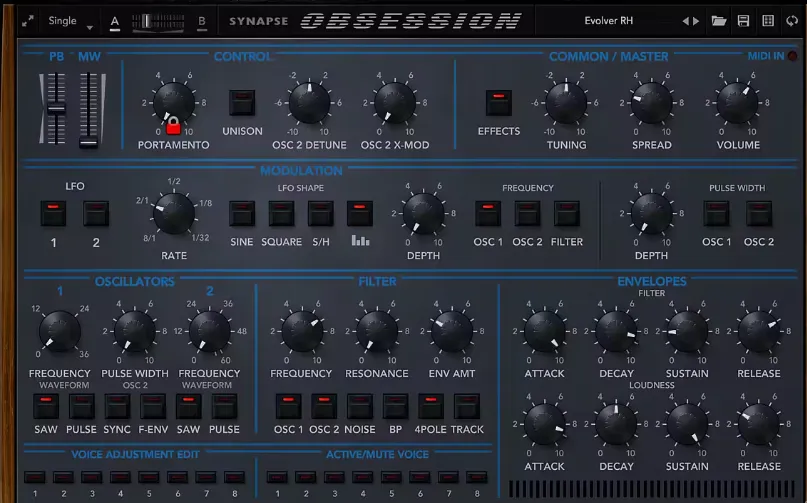Open the Evolver RH preset name menu
The image size is (807, 503).
pos(609,21)
